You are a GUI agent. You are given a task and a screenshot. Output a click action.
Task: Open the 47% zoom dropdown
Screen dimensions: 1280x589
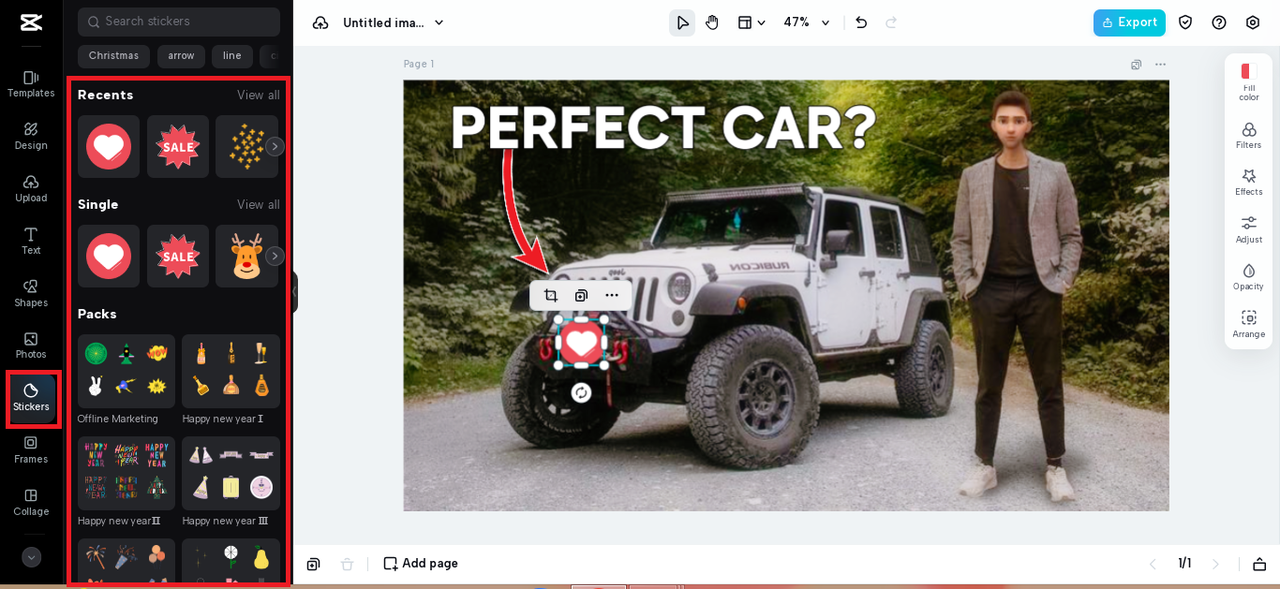coord(806,23)
